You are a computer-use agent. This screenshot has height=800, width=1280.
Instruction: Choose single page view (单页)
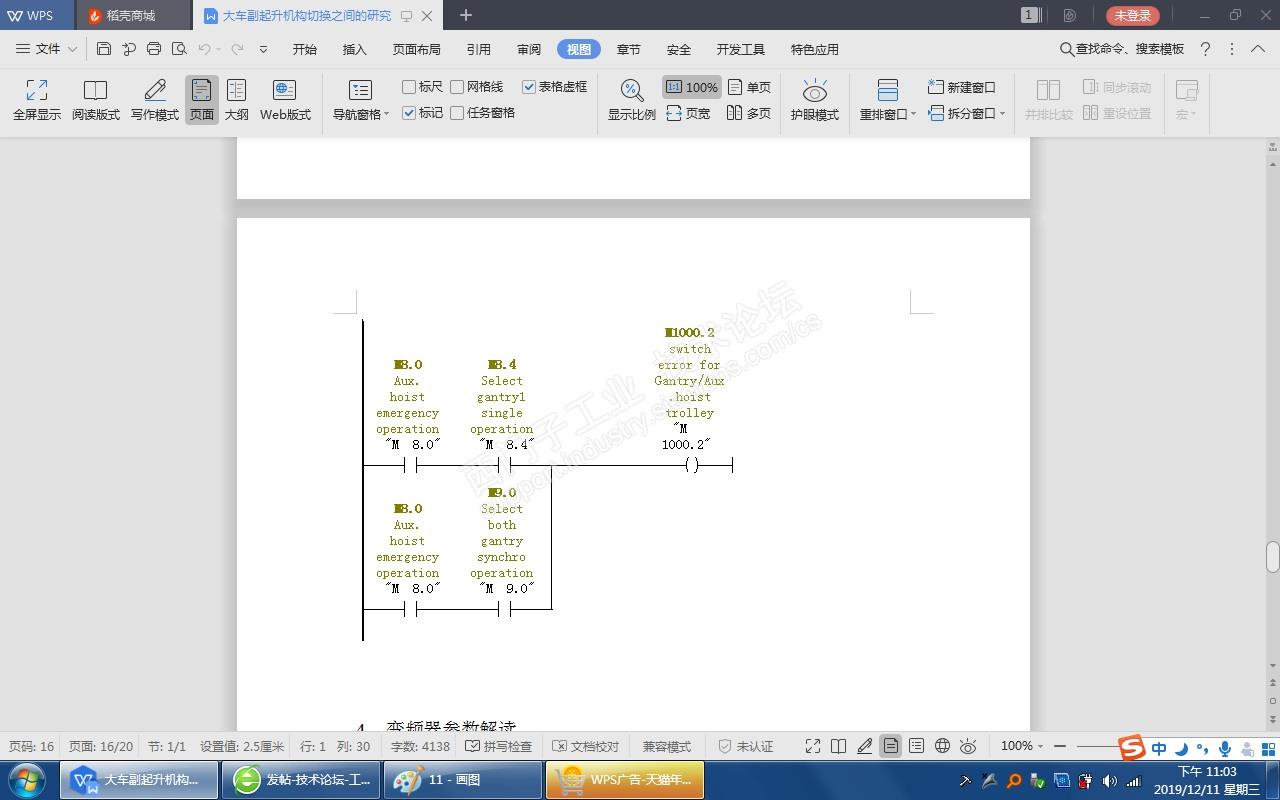click(x=750, y=87)
